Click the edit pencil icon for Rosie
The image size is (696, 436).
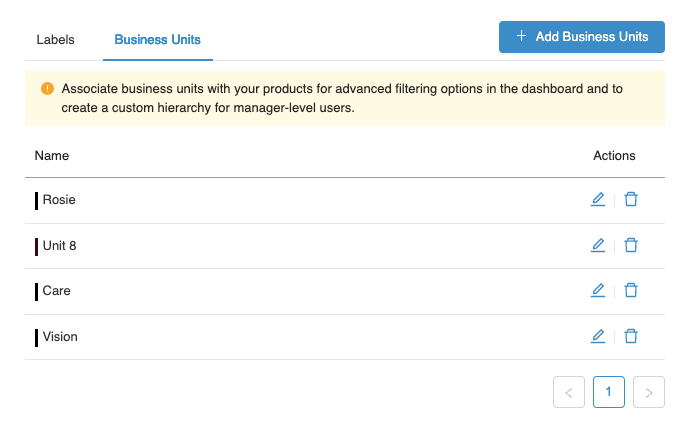tap(598, 199)
